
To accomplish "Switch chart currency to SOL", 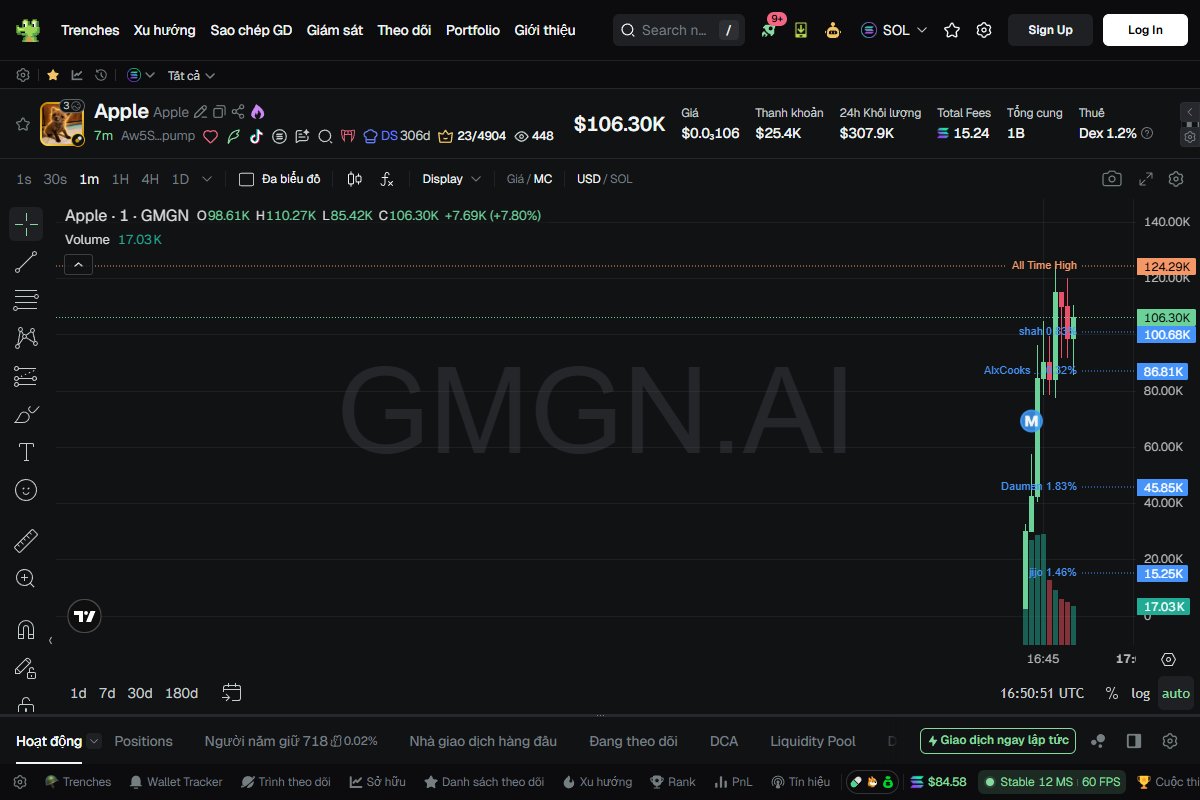I will (621, 179).
